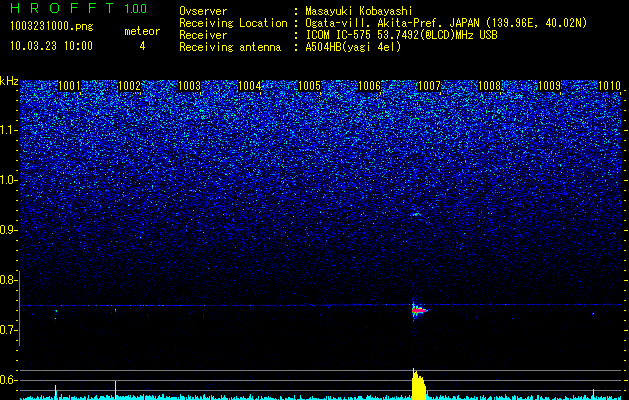Viewport: 629px width, 400px height.
Task: Click frequency axis label 1.1
Action: 9,130
